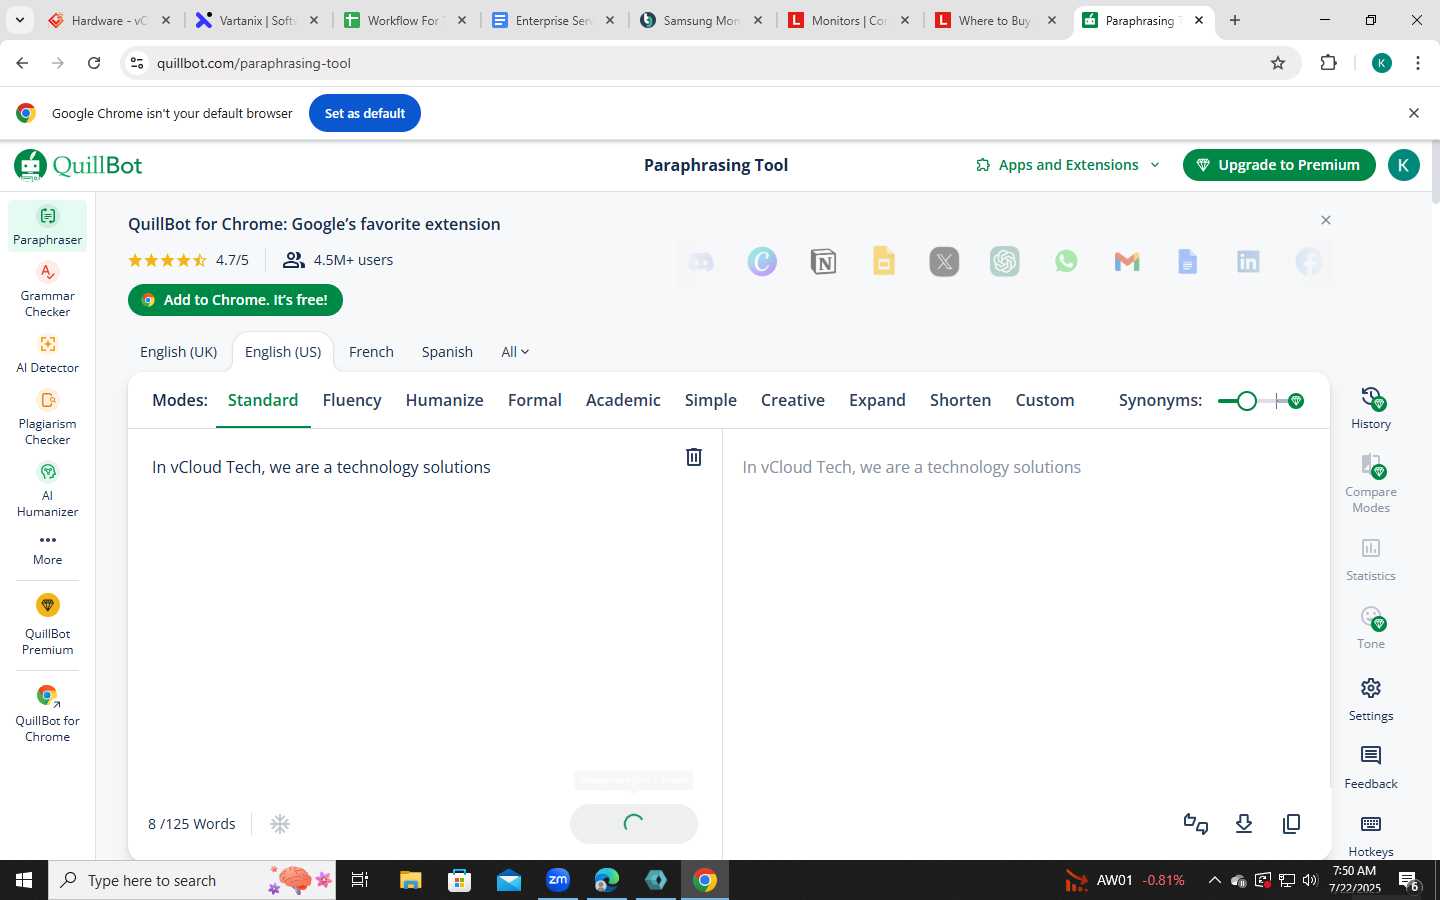1440x900 pixels.
Task: Set Chrome as default browser
Action: (x=365, y=113)
